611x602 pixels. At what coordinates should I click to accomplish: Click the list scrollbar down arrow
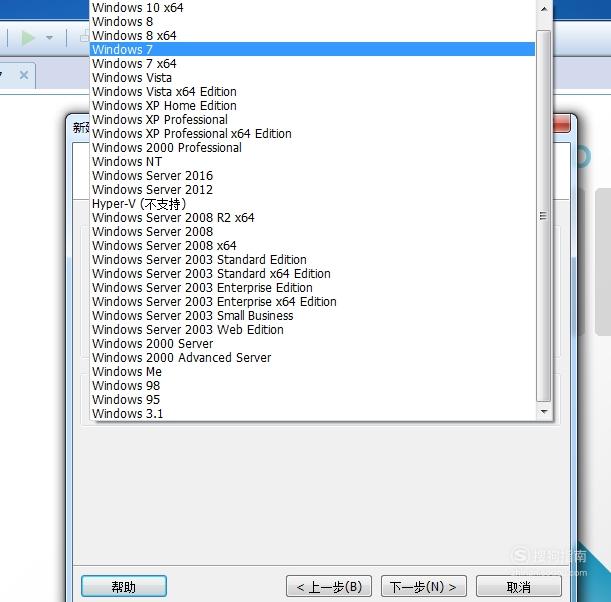[544, 412]
